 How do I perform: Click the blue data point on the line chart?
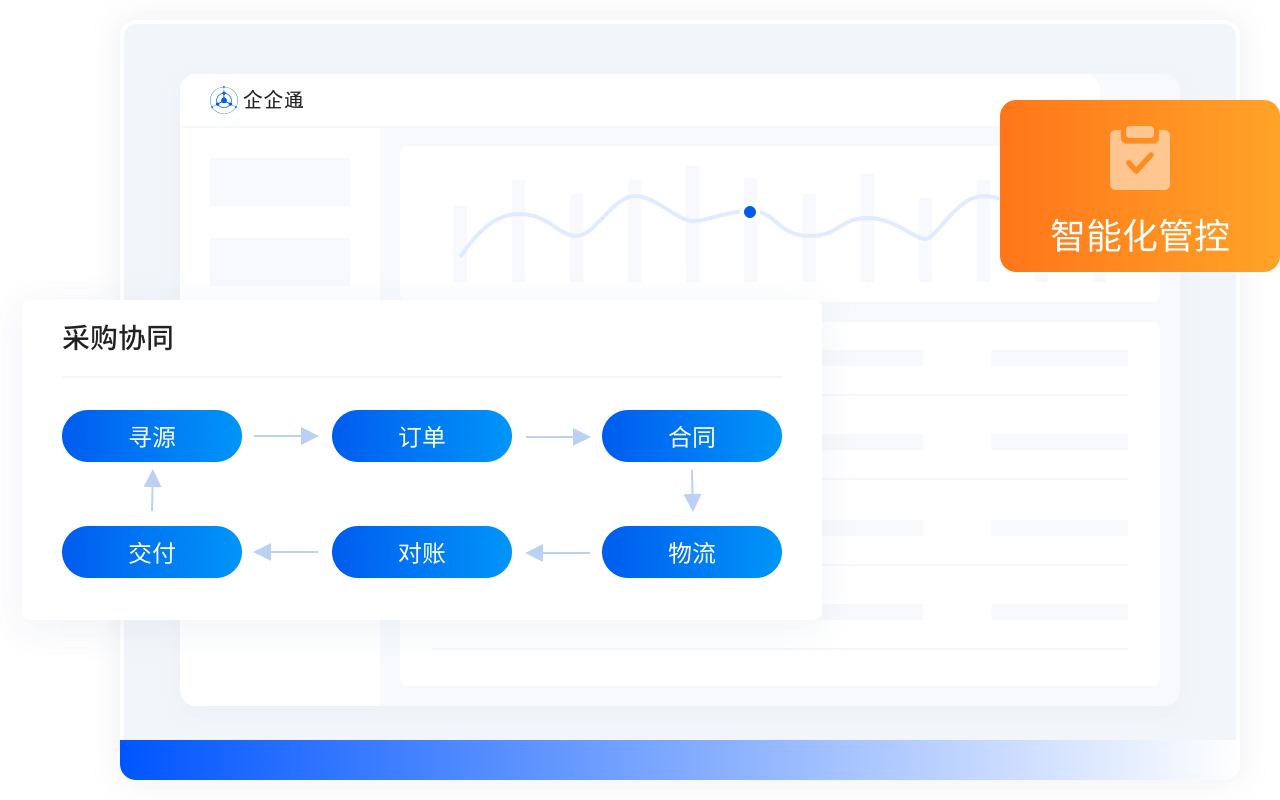pos(750,212)
